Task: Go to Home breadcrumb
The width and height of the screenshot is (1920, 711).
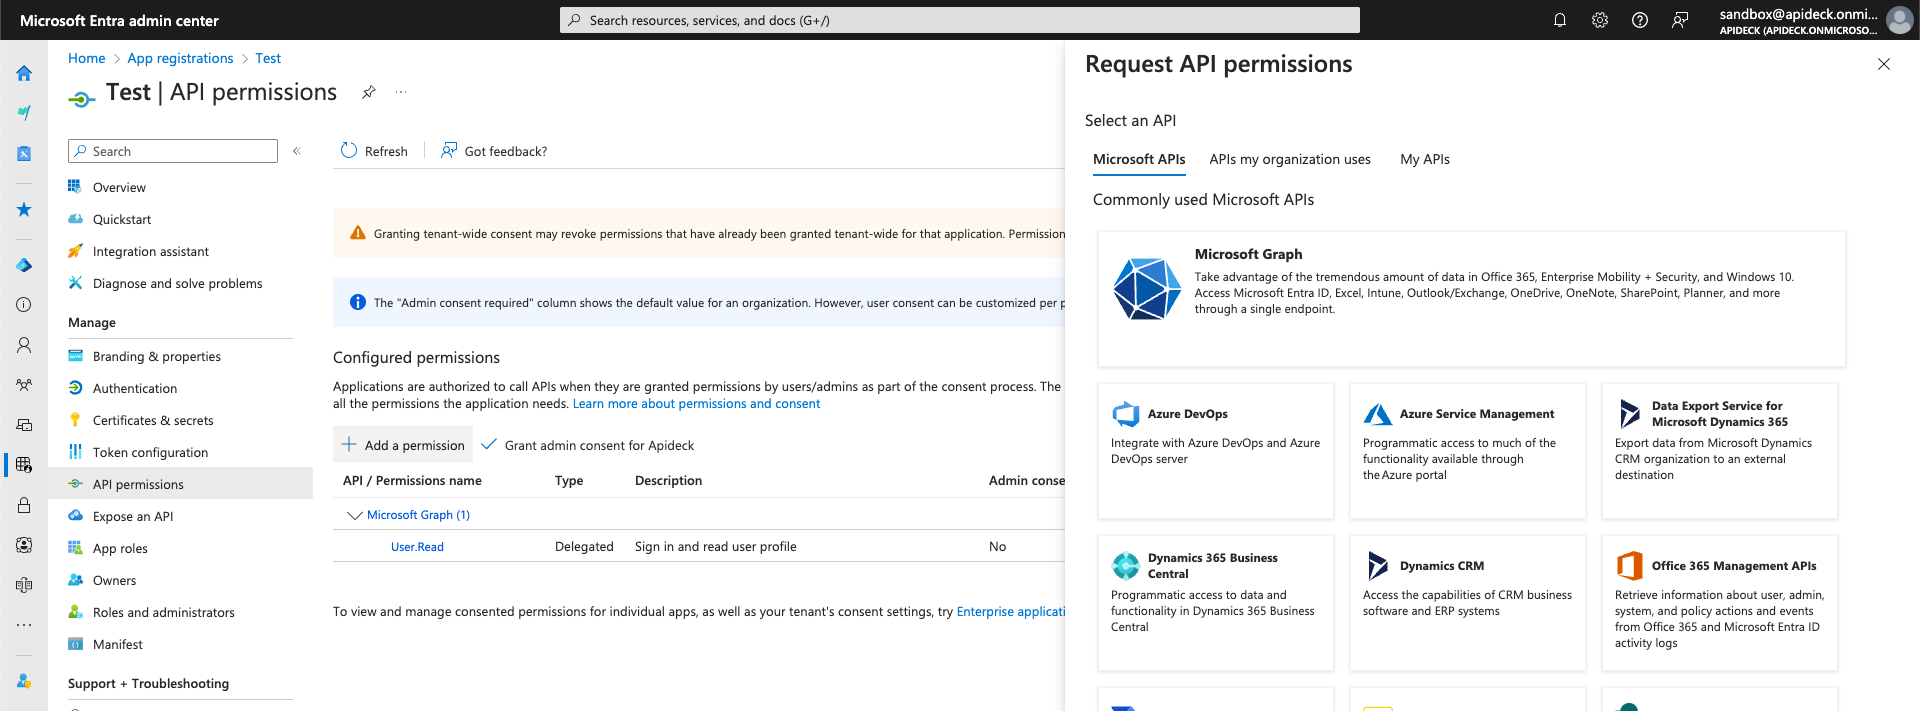Action: pyautogui.click(x=86, y=58)
